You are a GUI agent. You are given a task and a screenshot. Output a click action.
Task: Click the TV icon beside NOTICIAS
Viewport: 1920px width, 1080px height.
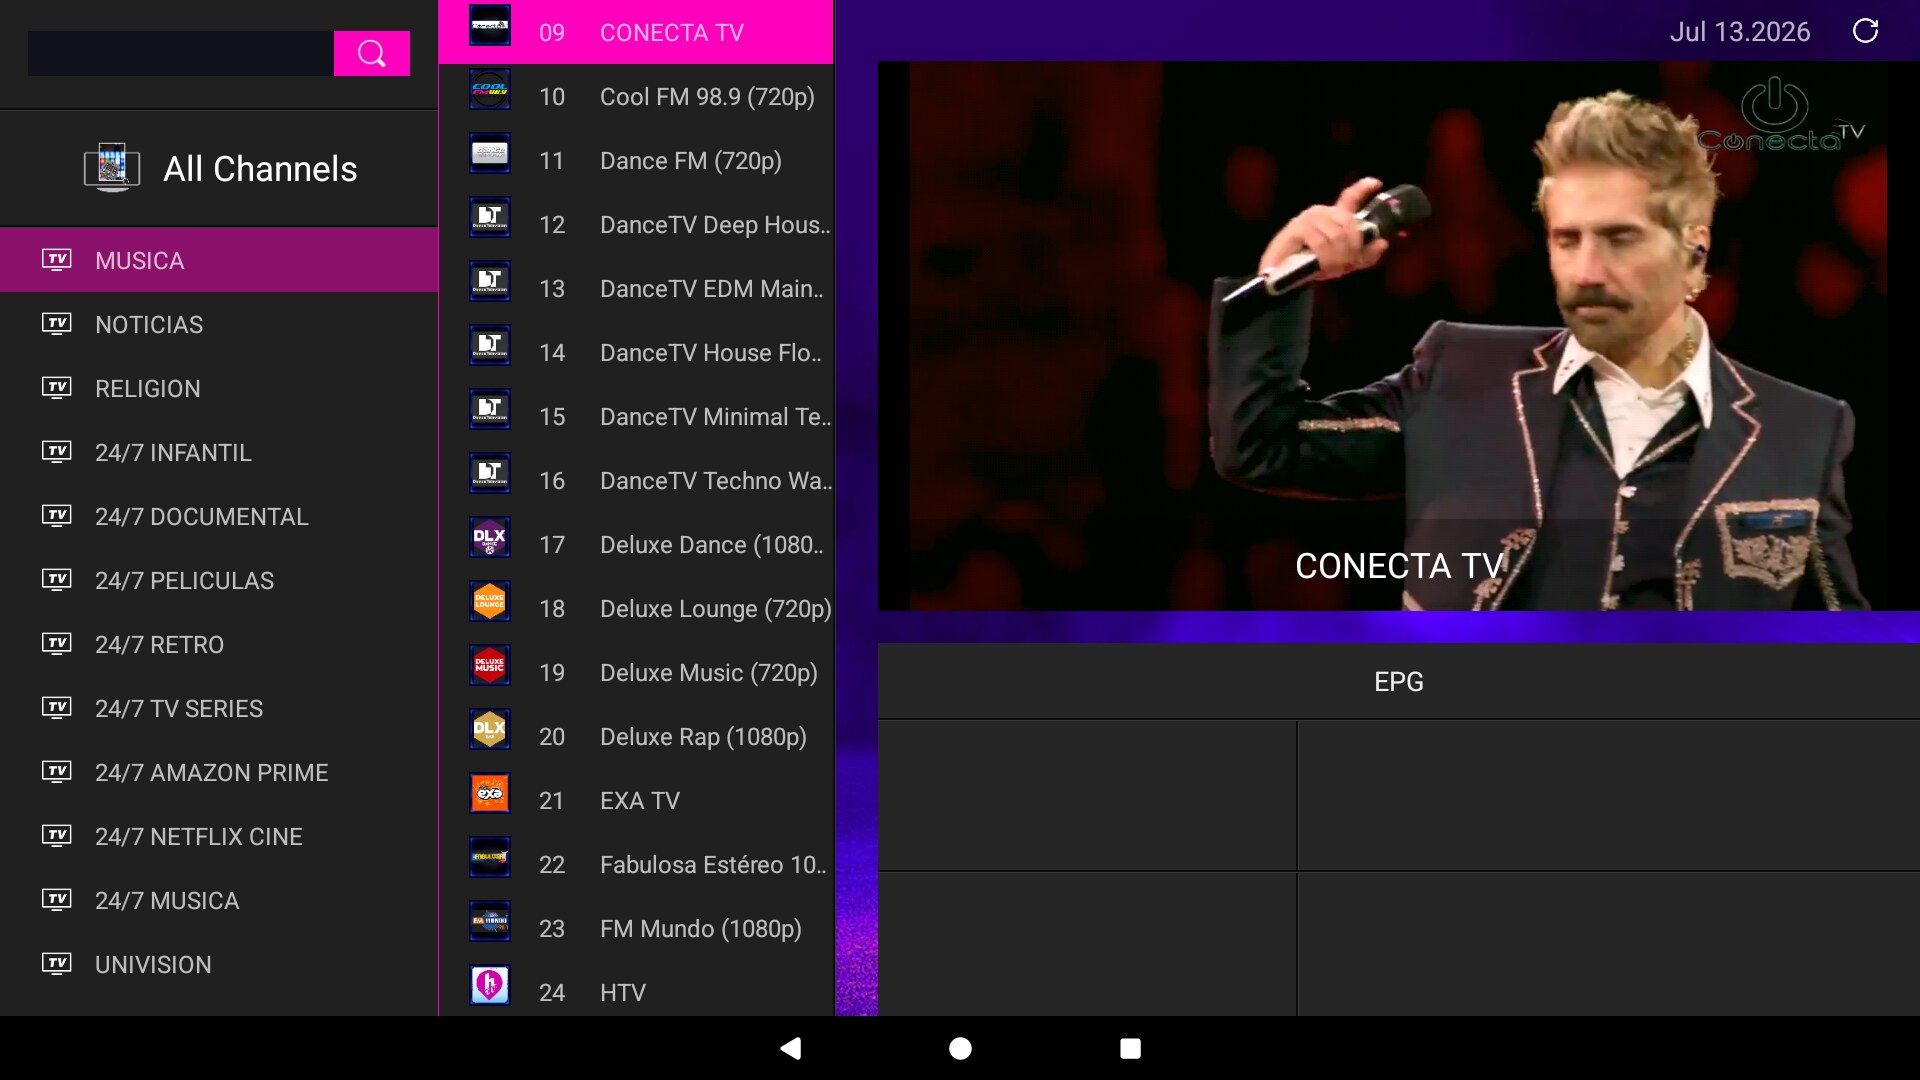[x=57, y=324]
